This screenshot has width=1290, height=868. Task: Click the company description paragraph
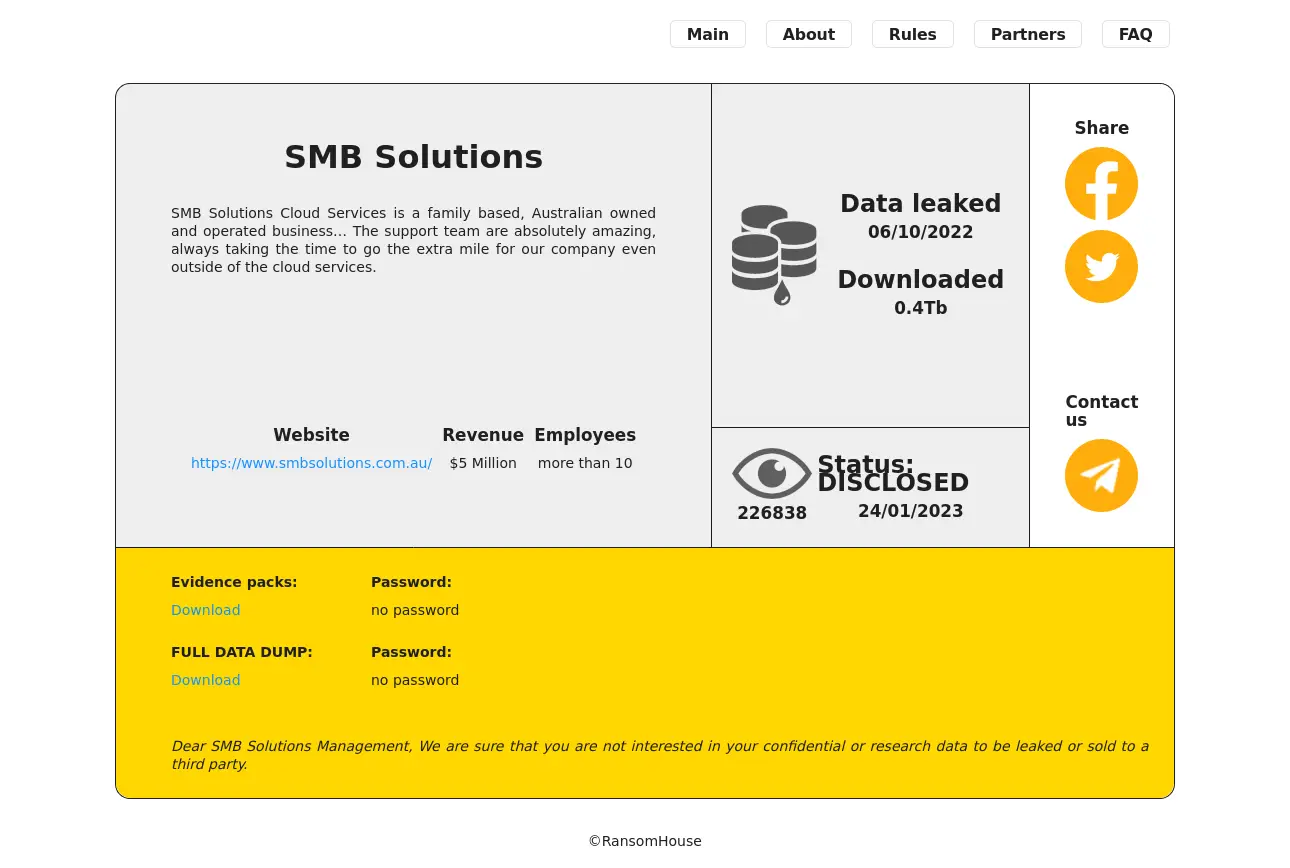[413, 240]
